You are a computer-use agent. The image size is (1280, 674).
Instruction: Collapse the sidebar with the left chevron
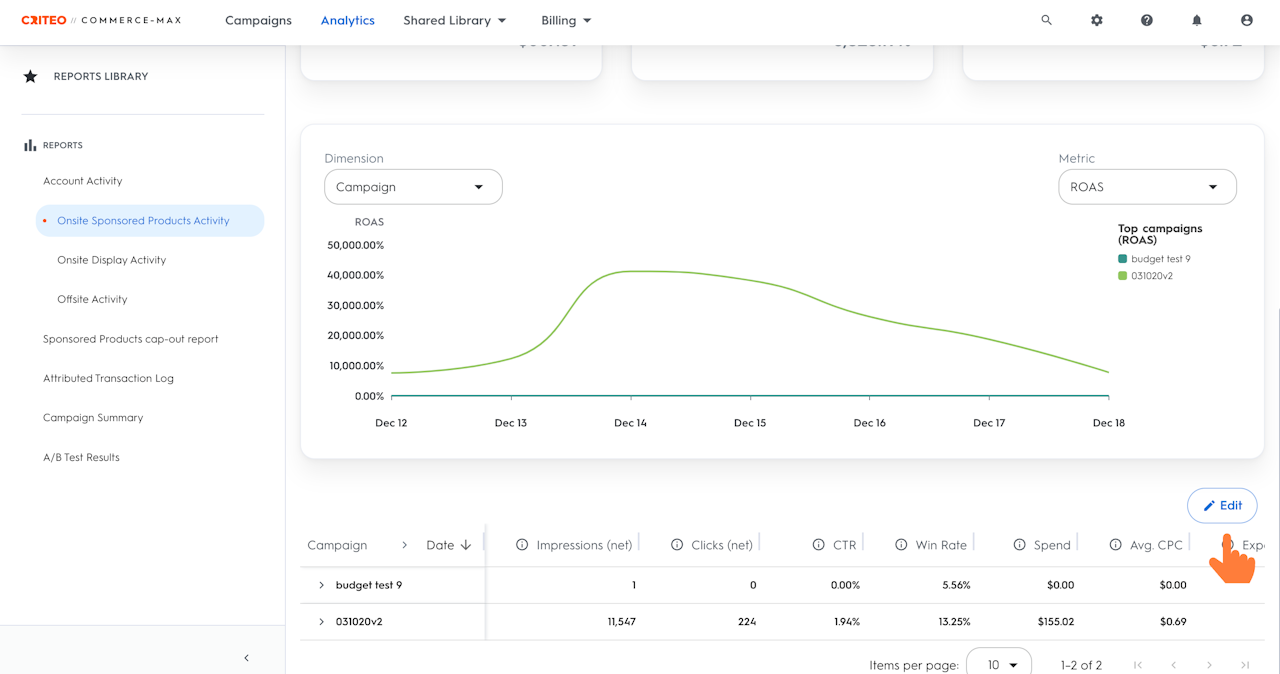click(x=246, y=657)
